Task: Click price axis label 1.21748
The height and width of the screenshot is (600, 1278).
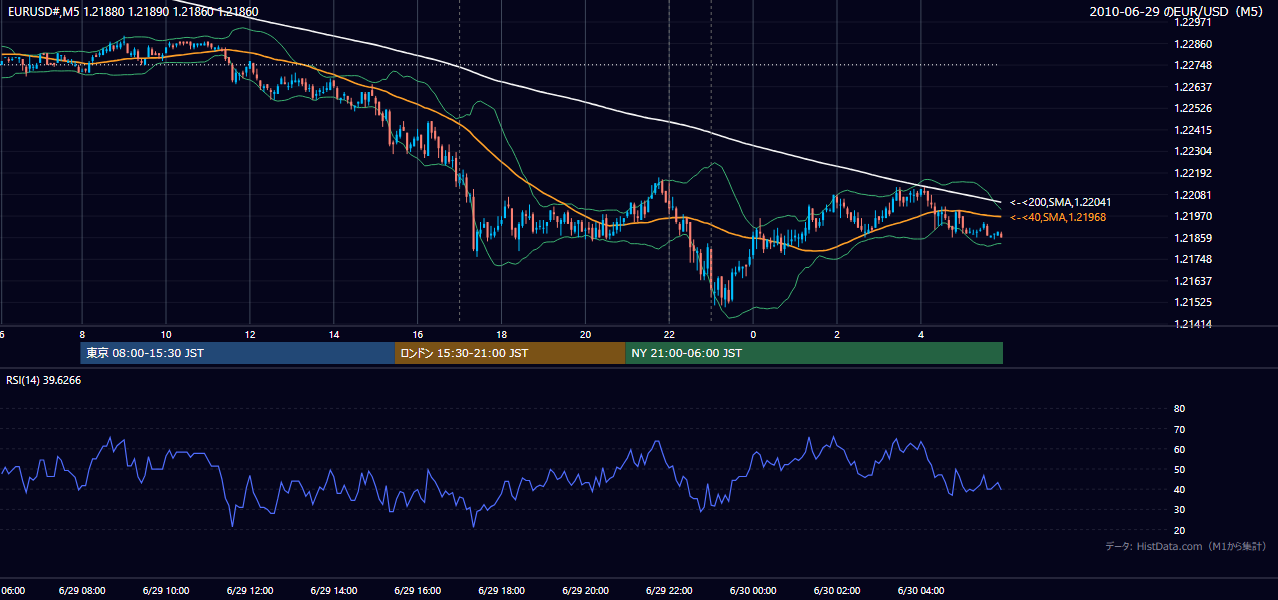Action: [x=1194, y=259]
